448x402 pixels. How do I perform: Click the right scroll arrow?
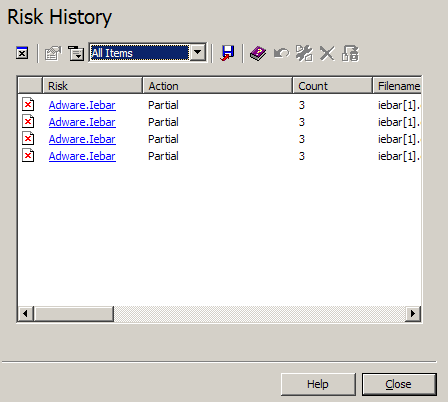click(413, 314)
